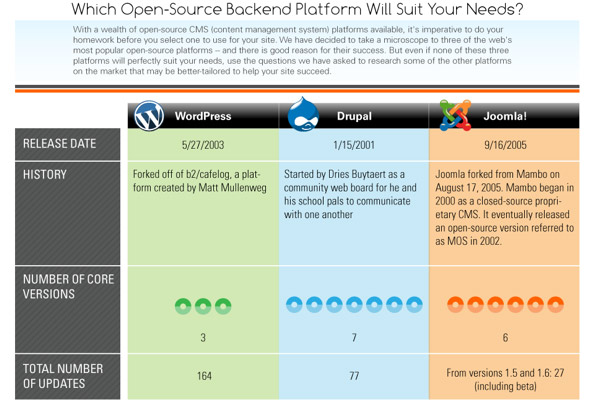Click the first blue Drupal version disc
The image size is (595, 400).
[294, 304]
